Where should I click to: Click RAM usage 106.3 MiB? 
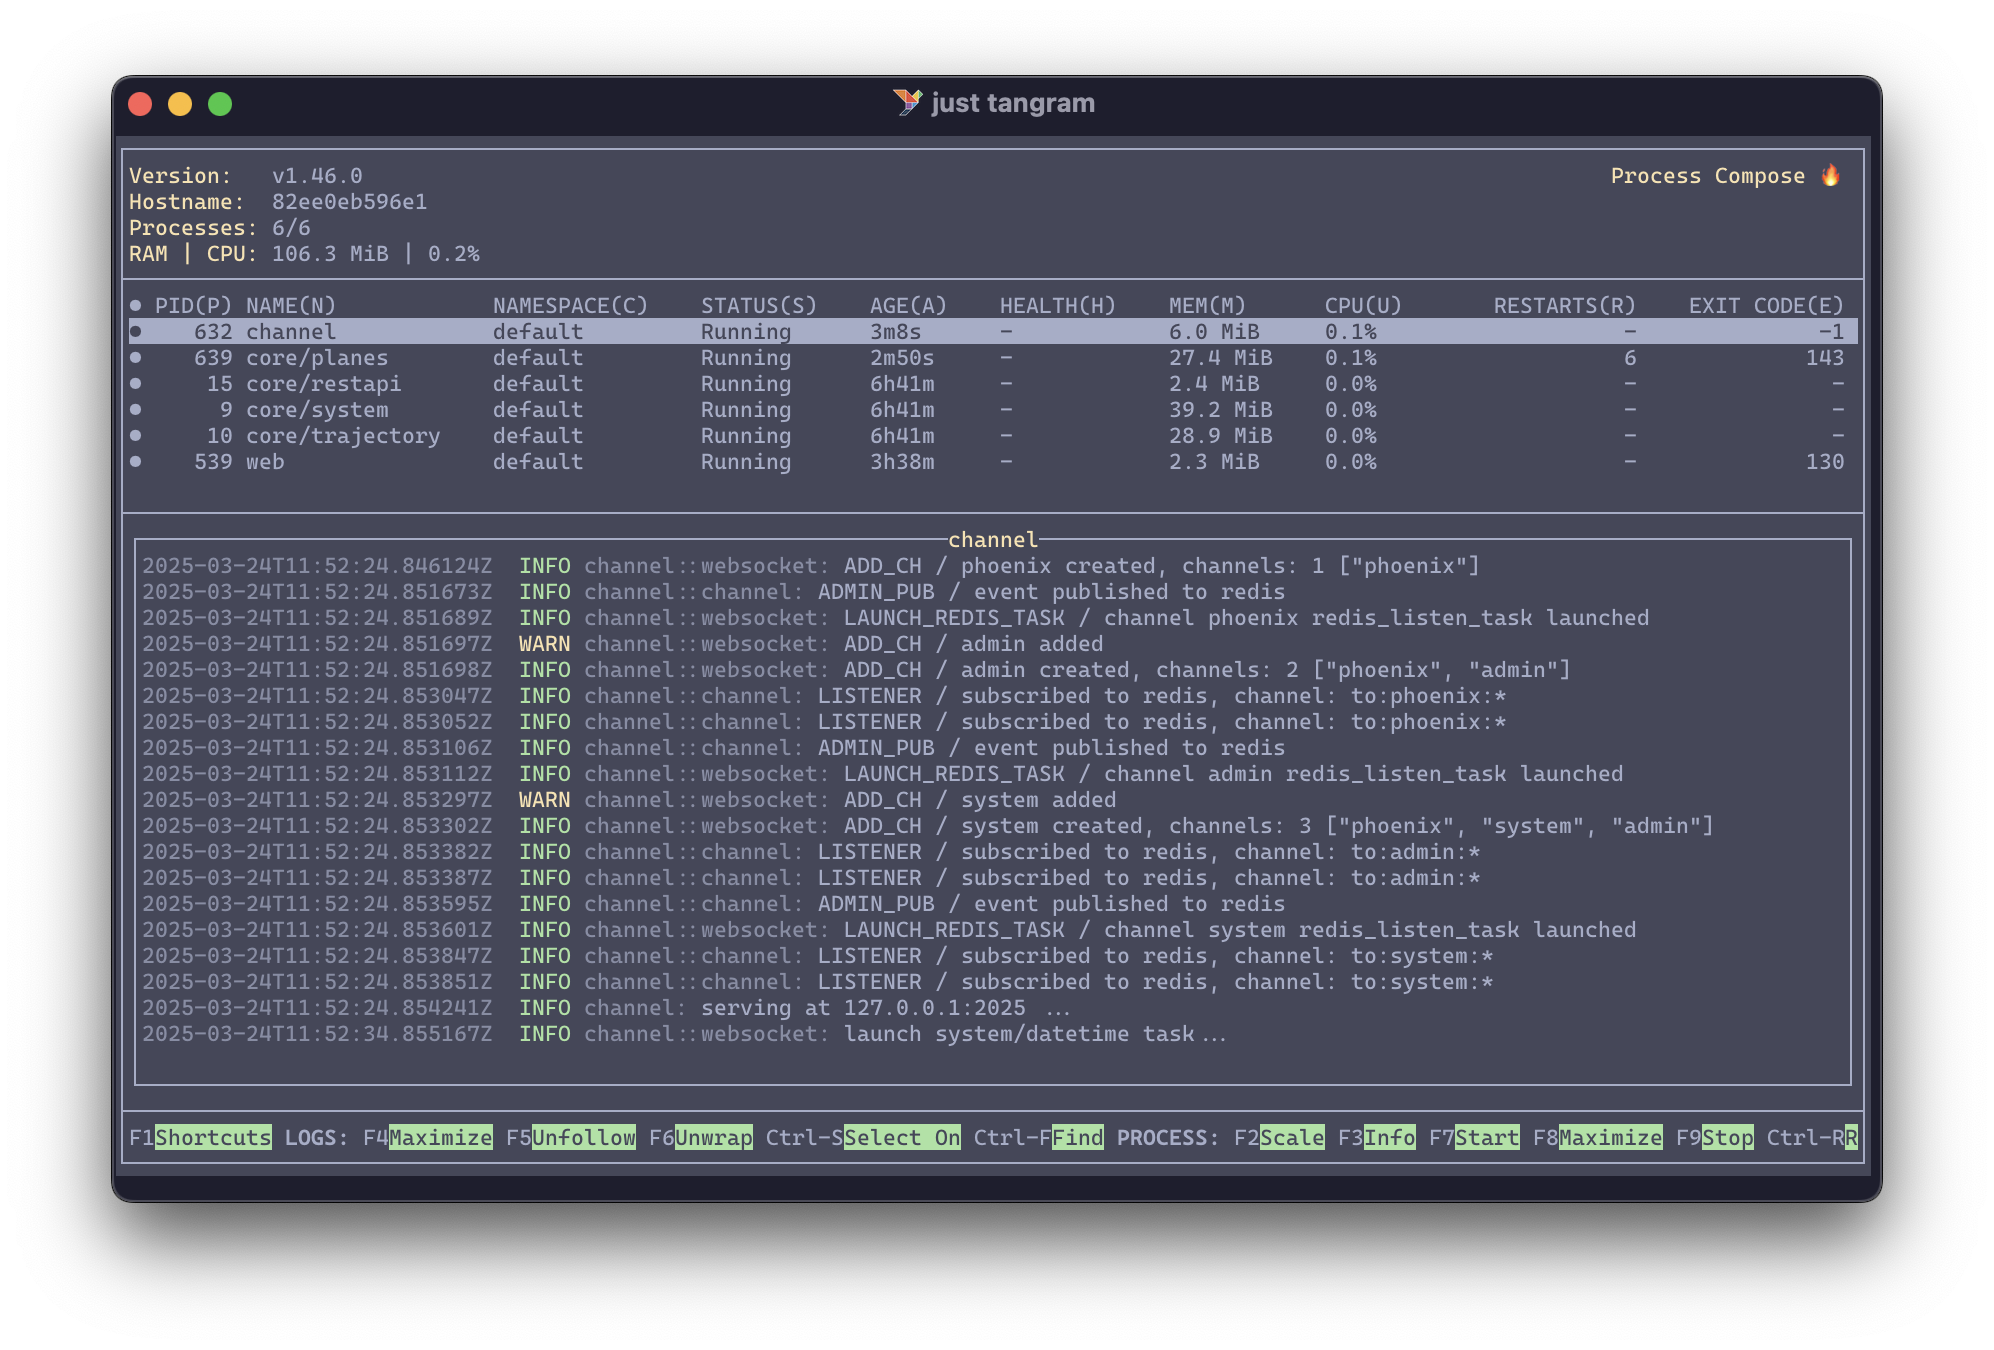pos(330,253)
